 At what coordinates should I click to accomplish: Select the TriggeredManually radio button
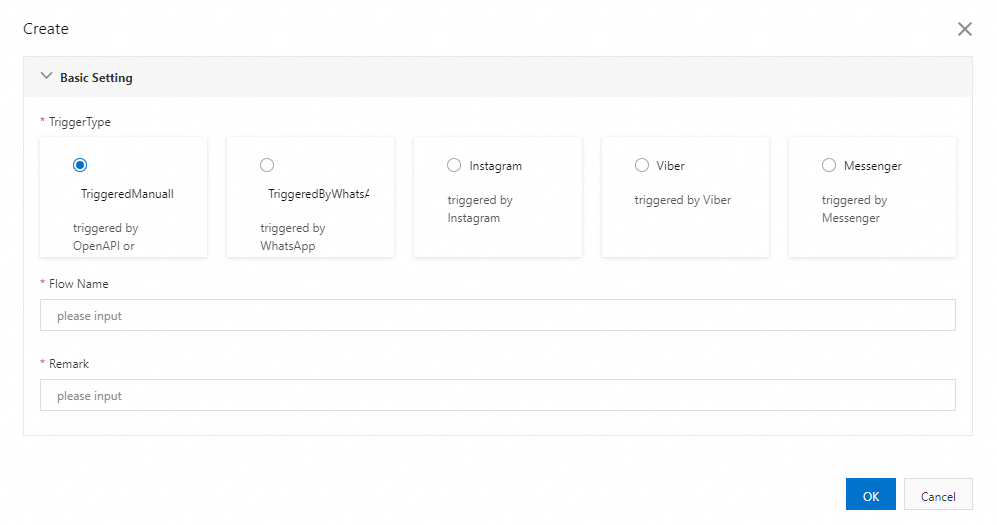pyautogui.click(x=80, y=165)
